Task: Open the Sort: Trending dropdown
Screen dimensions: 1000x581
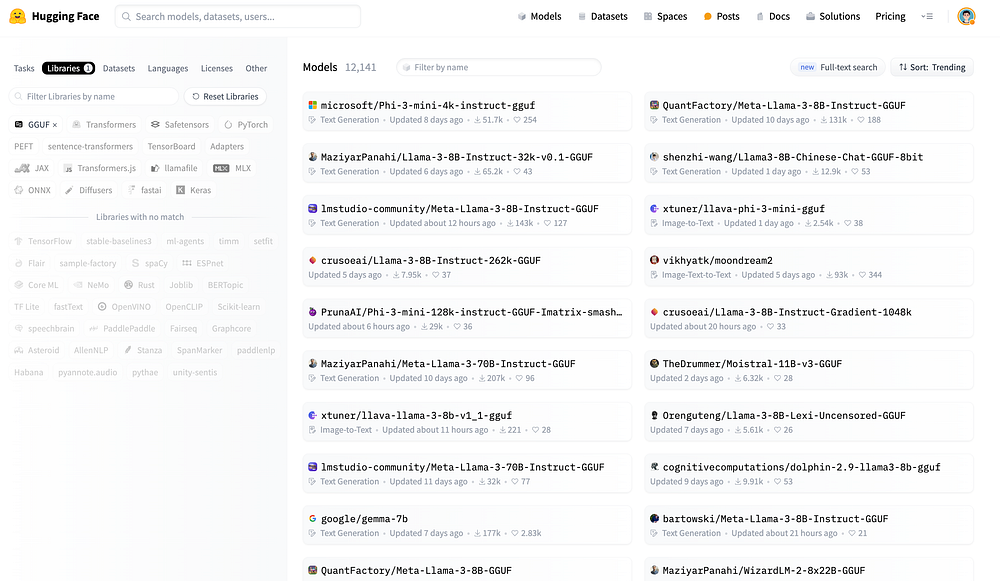Action: pyautogui.click(x=932, y=67)
